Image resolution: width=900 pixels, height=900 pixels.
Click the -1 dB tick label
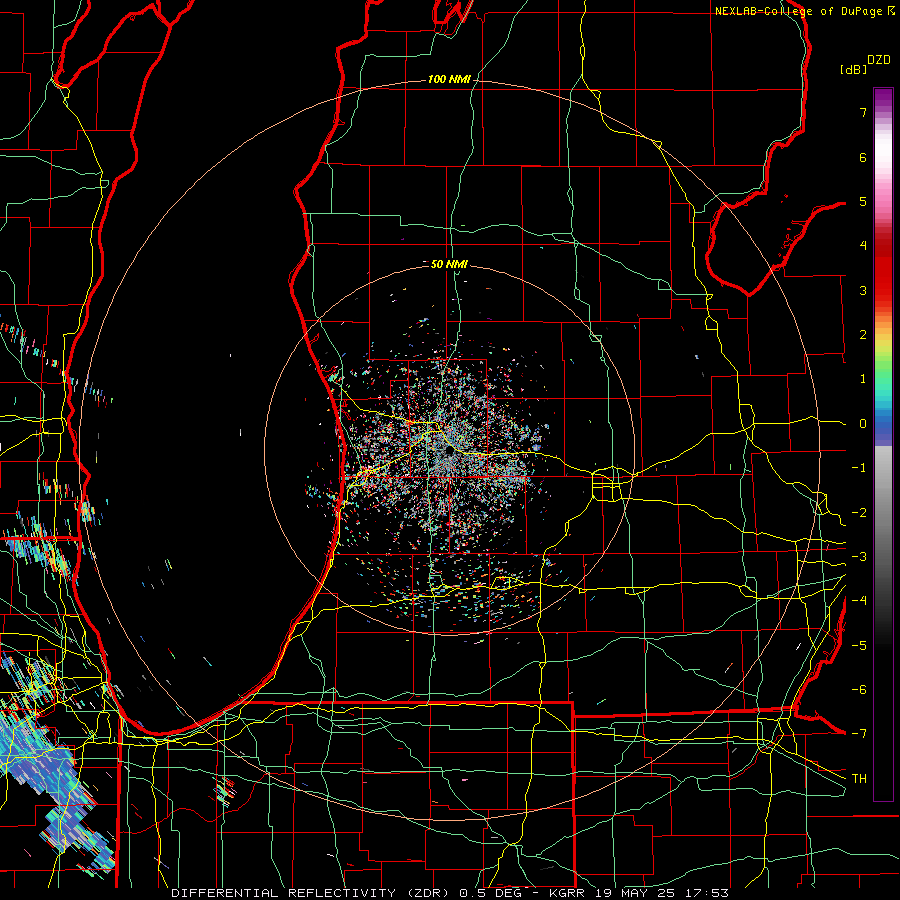click(x=859, y=468)
